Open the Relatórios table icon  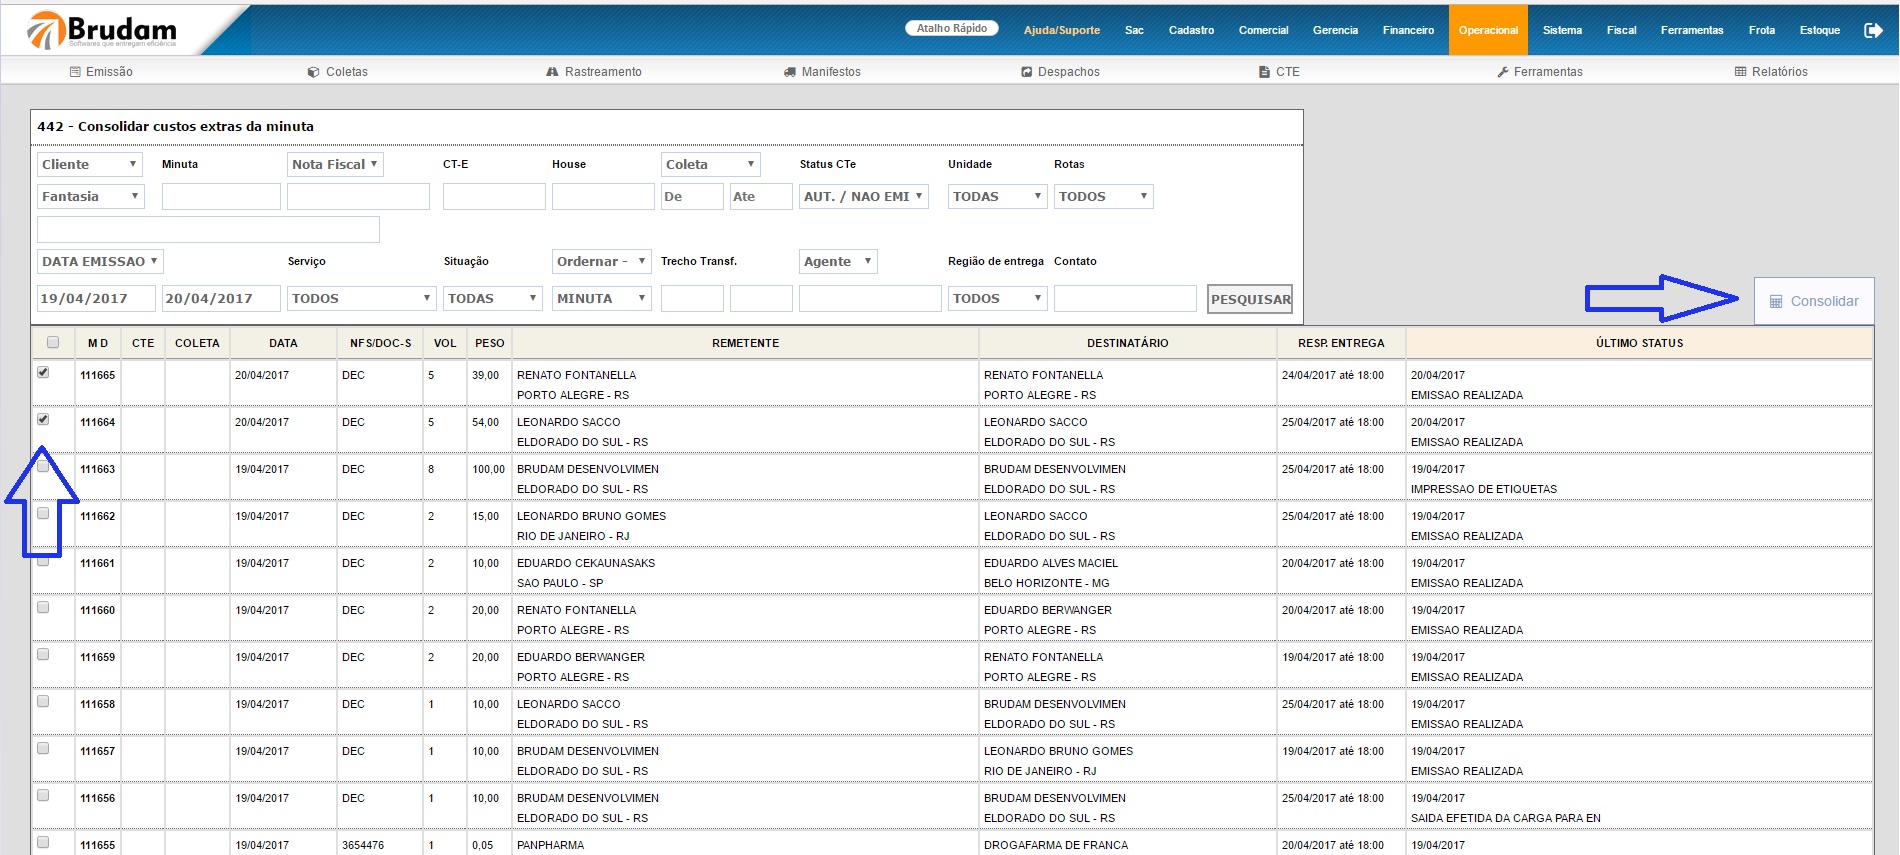click(x=1740, y=72)
